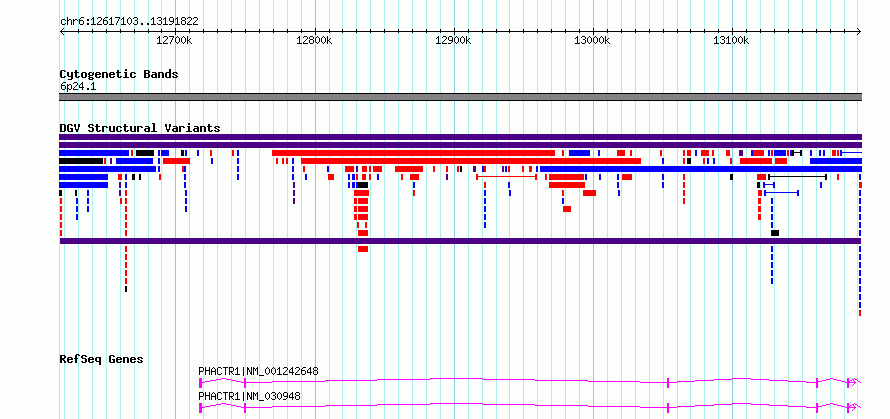Select the small black block above lowest purple bar
The image size is (890, 419).
(x=775, y=233)
